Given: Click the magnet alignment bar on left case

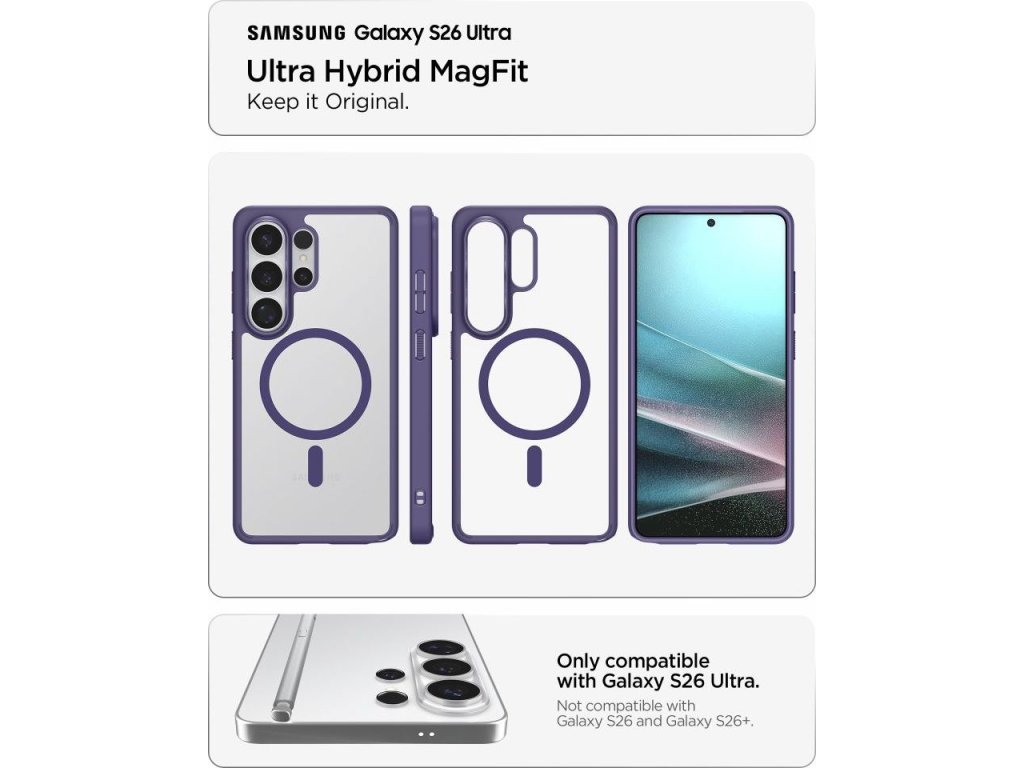Looking at the screenshot, I should [x=315, y=466].
